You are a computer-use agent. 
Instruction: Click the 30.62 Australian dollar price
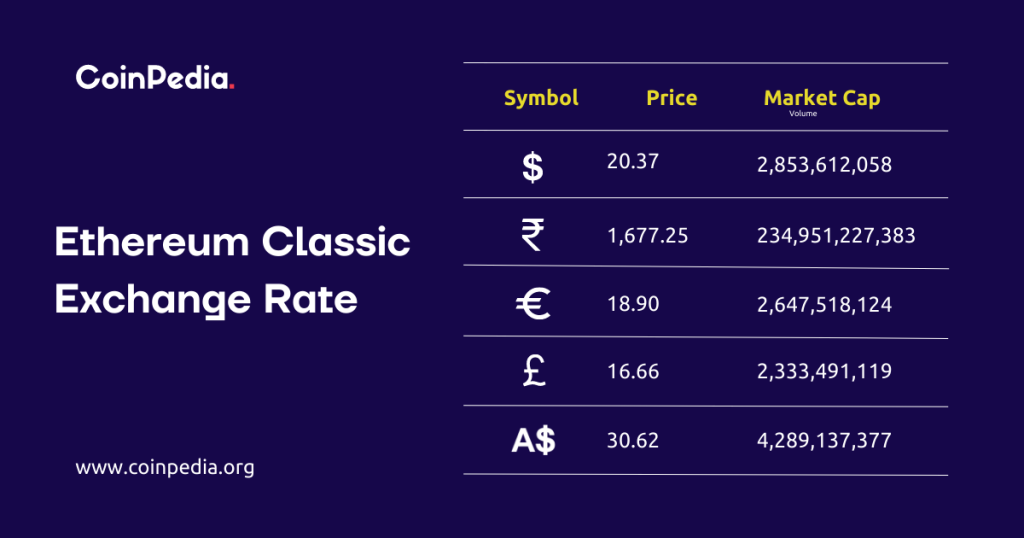click(633, 440)
